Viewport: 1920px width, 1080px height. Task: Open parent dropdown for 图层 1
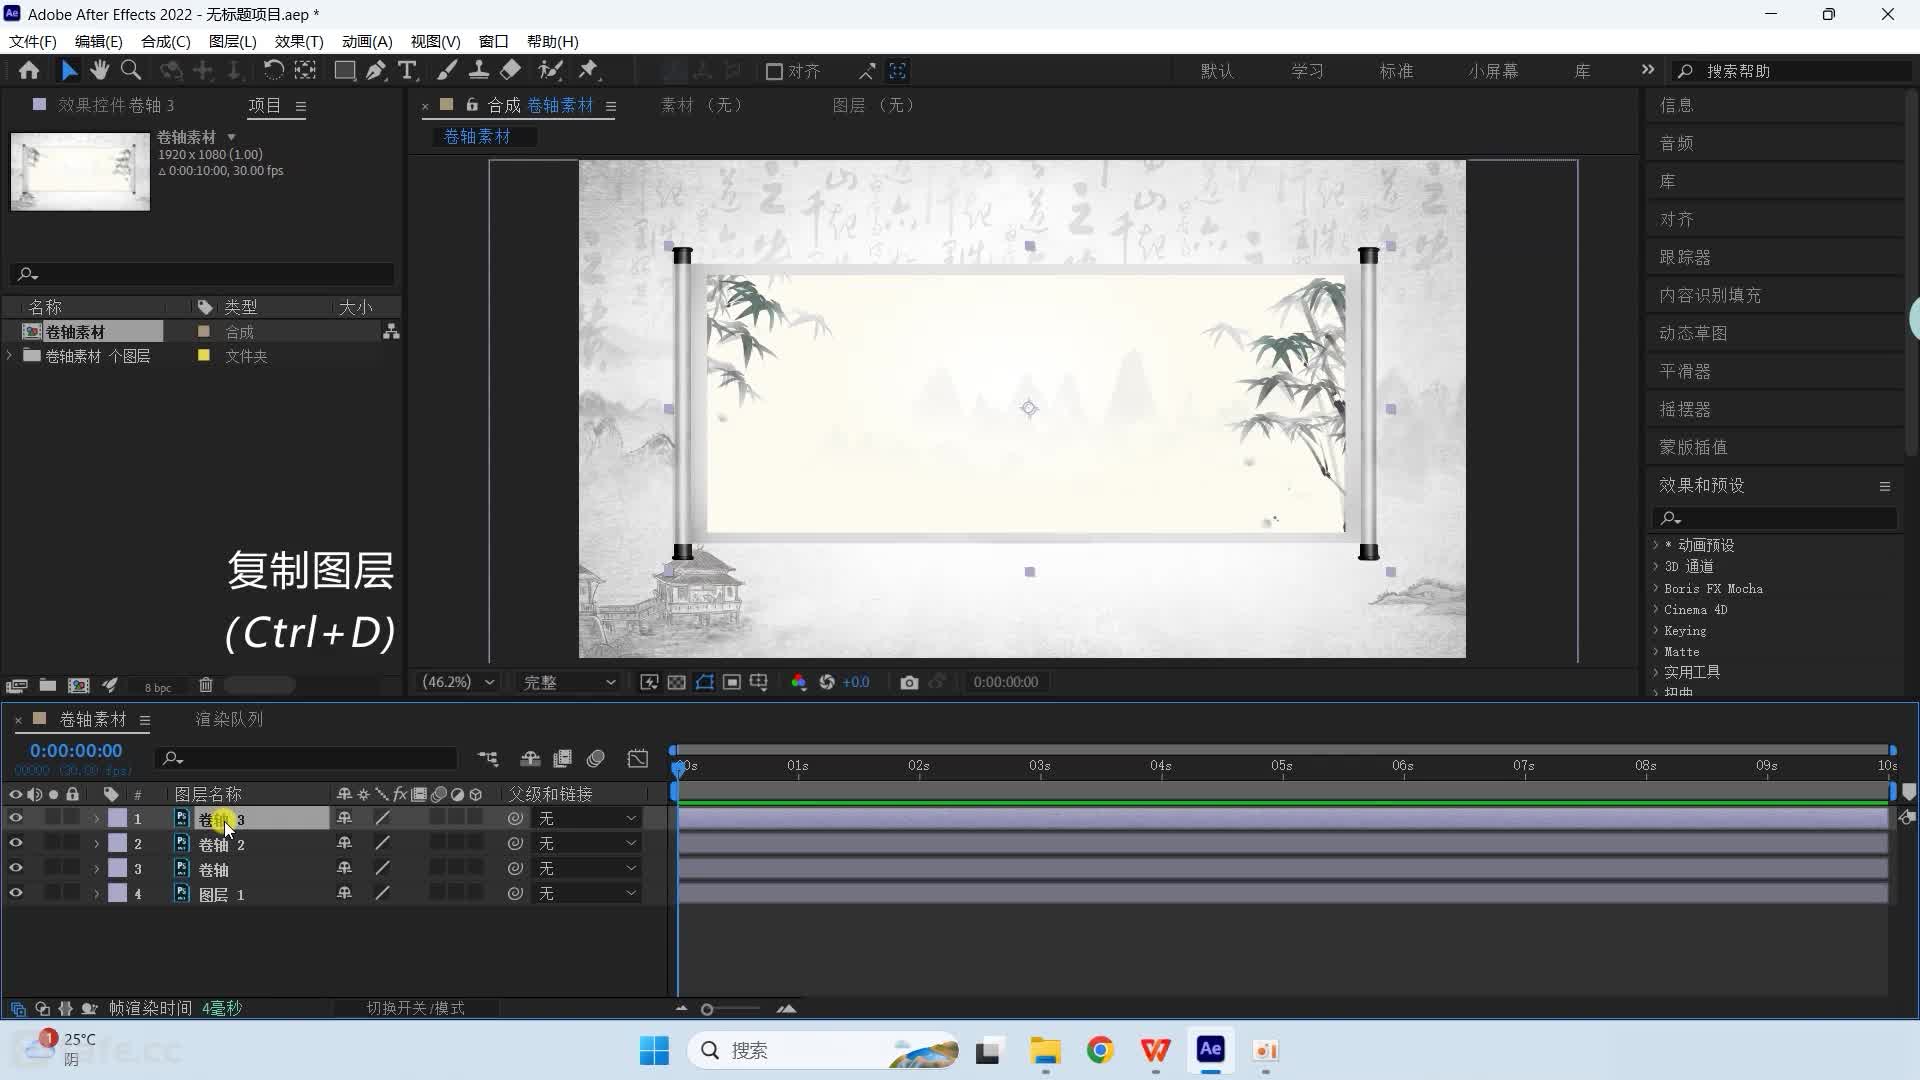586,893
